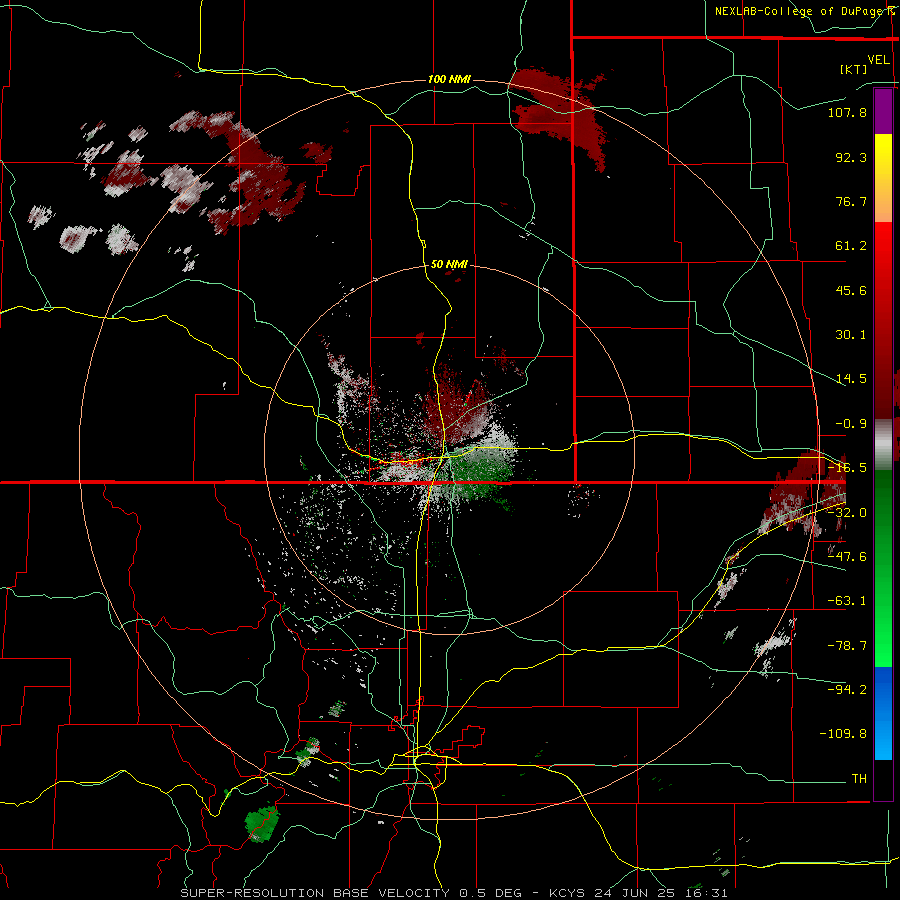Click the -94.2 velocity scale value
Viewport: 900px width, 900px height.
[x=847, y=689]
